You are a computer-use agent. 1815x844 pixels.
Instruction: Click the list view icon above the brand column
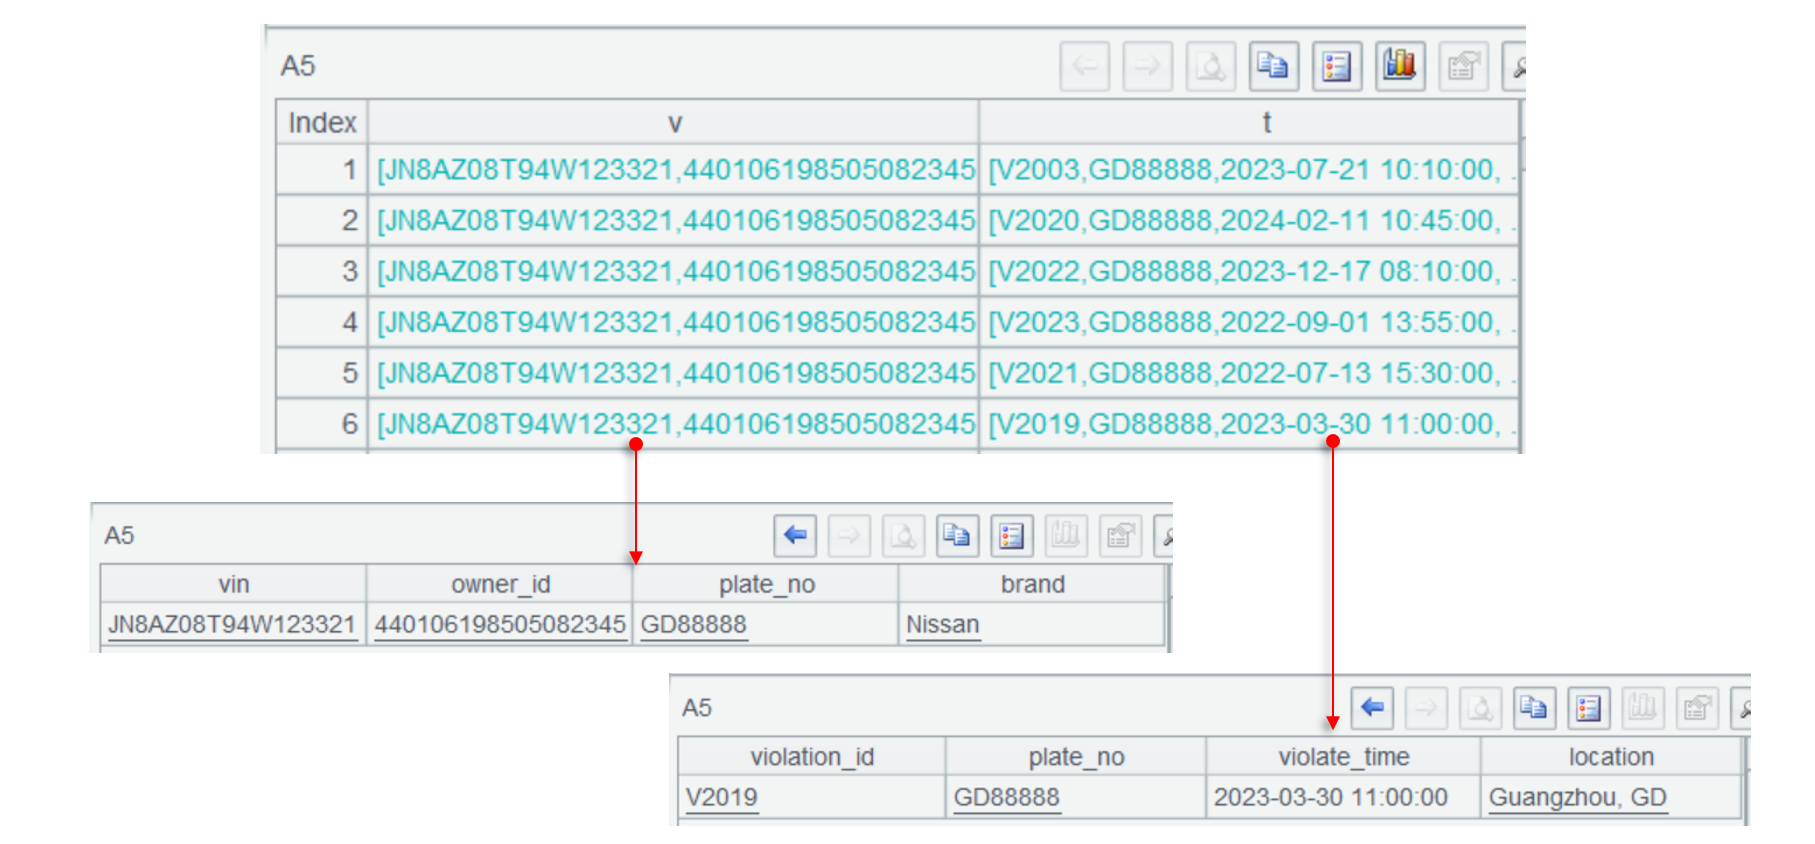1011,536
